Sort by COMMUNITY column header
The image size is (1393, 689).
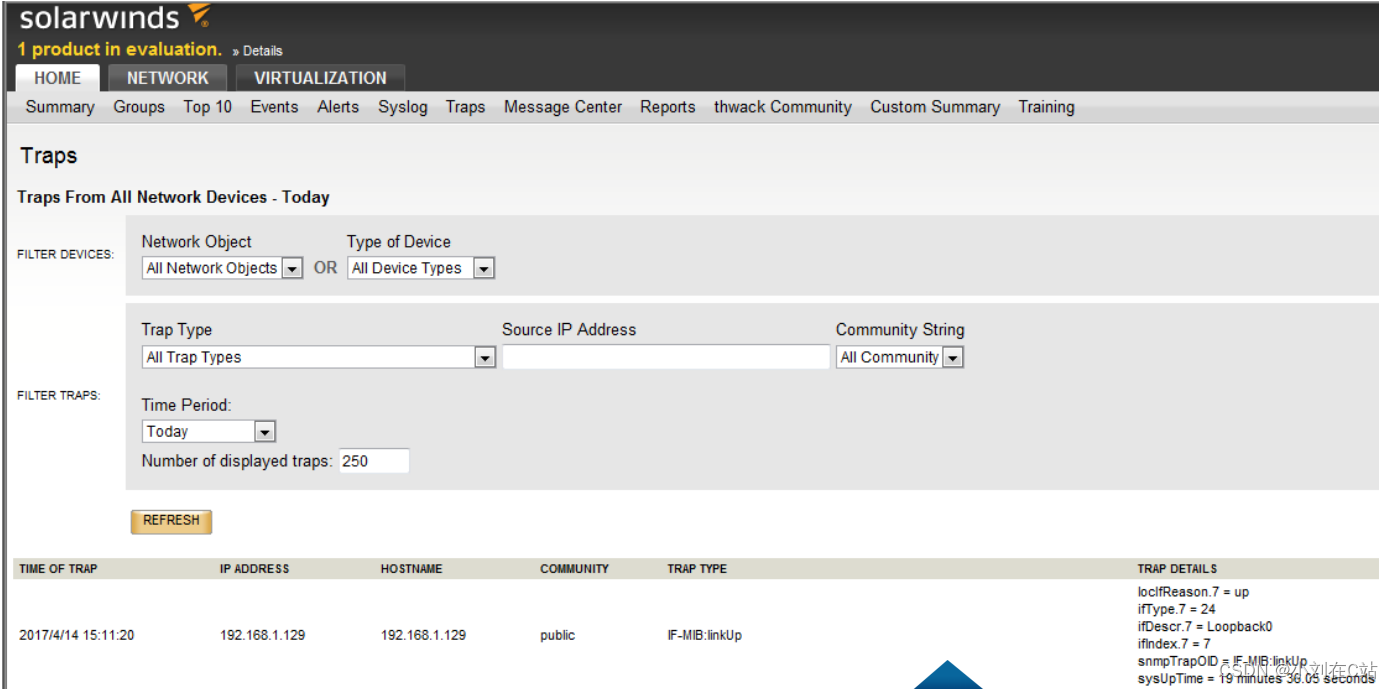(x=574, y=569)
